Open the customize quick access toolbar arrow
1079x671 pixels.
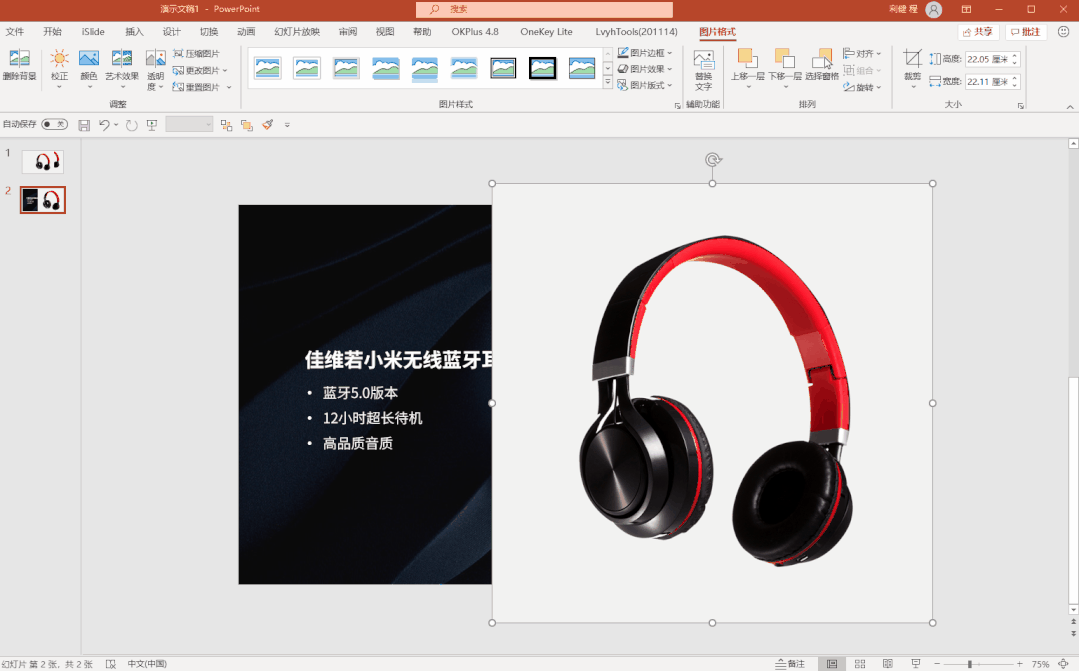[x=287, y=125]
